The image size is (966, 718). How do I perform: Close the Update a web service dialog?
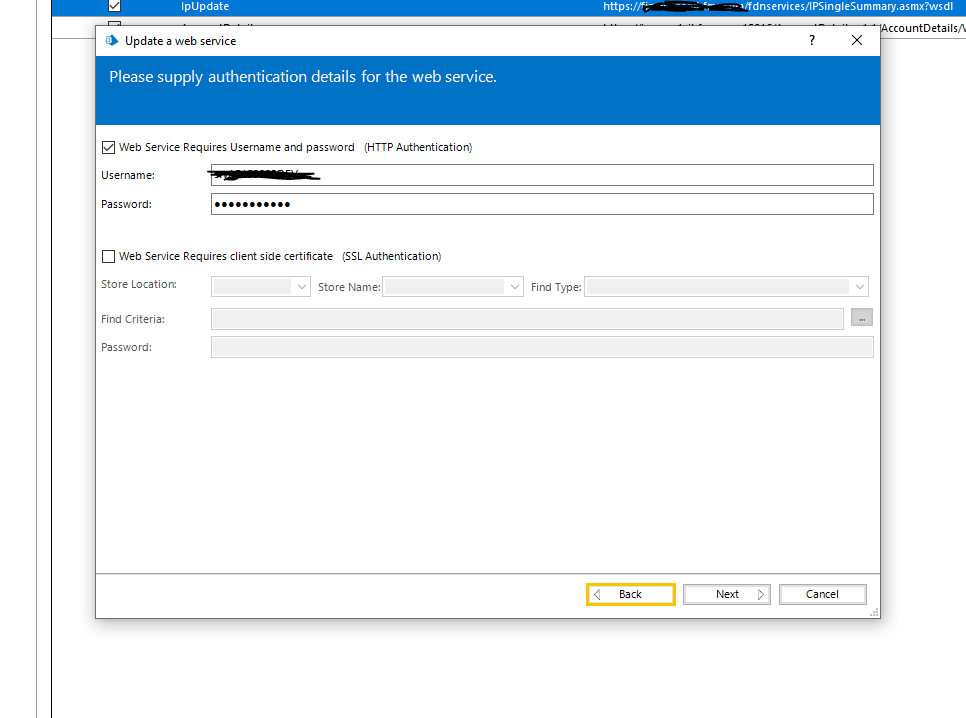coord(856,41)
